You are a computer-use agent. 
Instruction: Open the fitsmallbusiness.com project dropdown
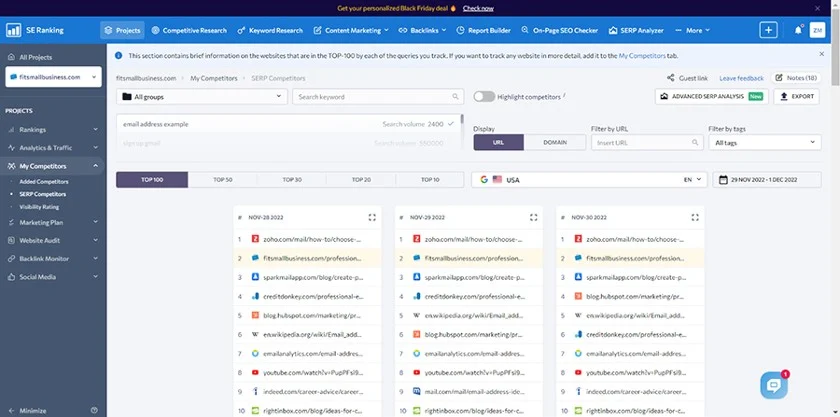pyautogui.click(x=54, y=77)
